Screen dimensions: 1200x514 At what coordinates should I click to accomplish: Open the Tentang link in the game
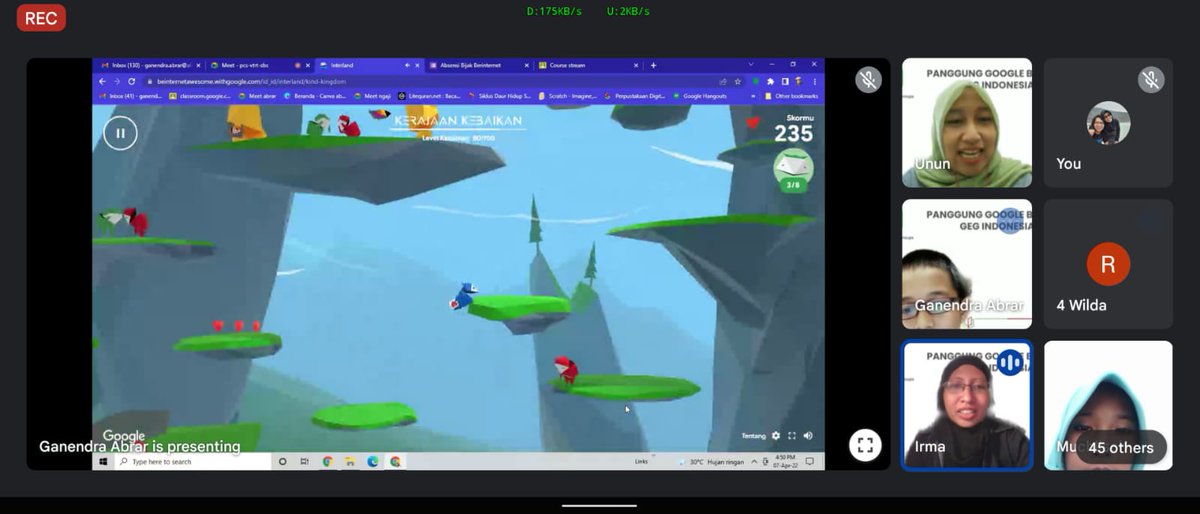pyautogui.click(x=753, y=436)
